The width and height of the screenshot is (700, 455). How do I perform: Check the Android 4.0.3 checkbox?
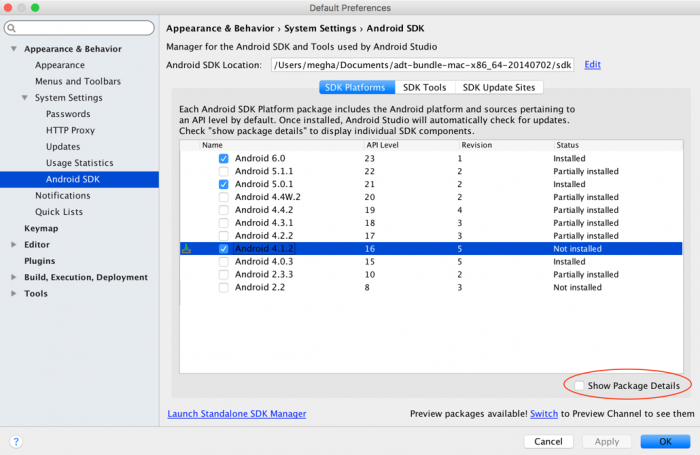(x=224, y=262)
